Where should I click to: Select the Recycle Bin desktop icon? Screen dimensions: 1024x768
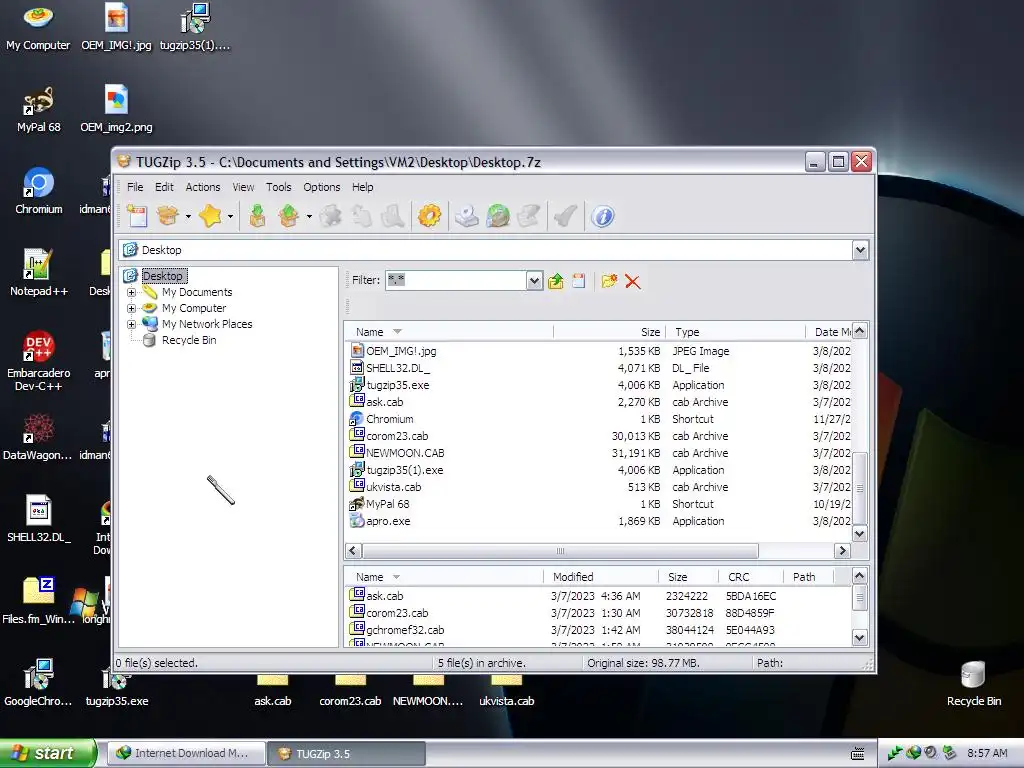tap(973, 684)
